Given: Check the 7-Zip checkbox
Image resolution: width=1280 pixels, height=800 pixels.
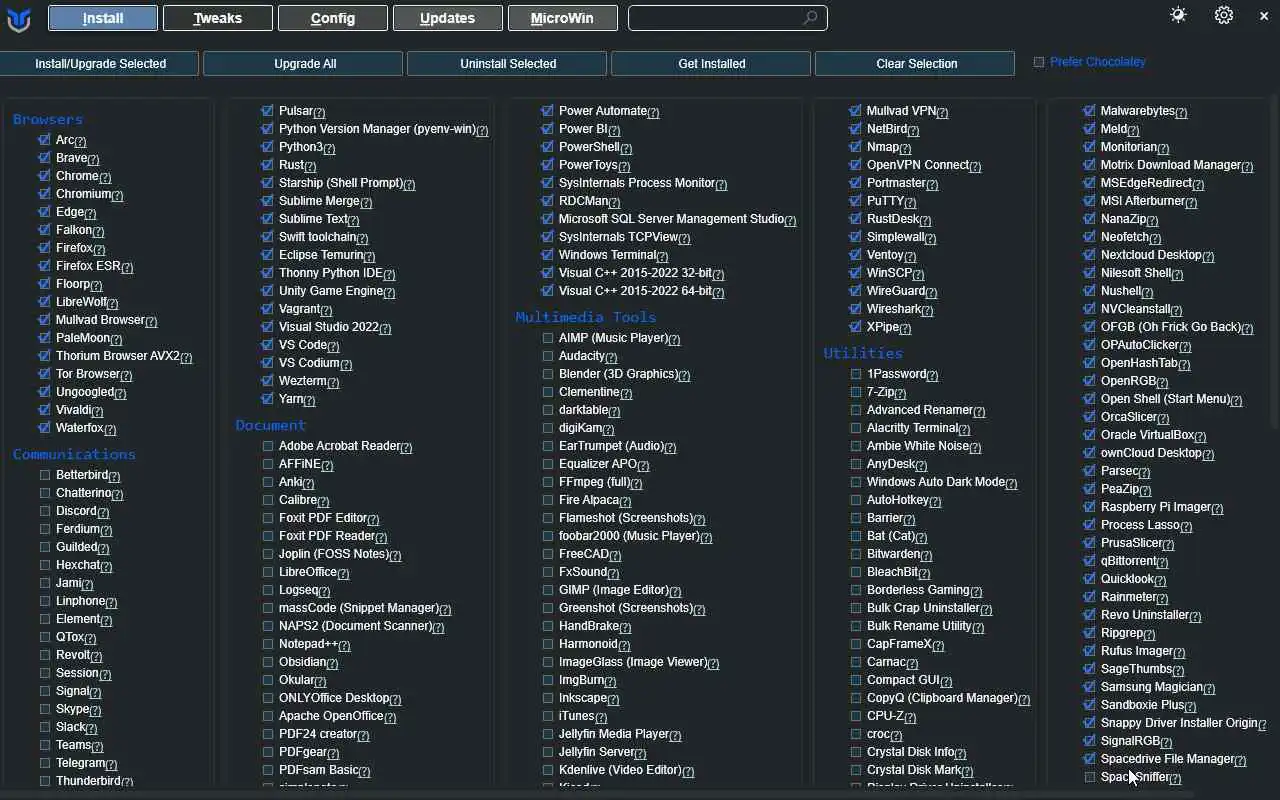Looking at the screenshot, I should (x=856, y=392).
